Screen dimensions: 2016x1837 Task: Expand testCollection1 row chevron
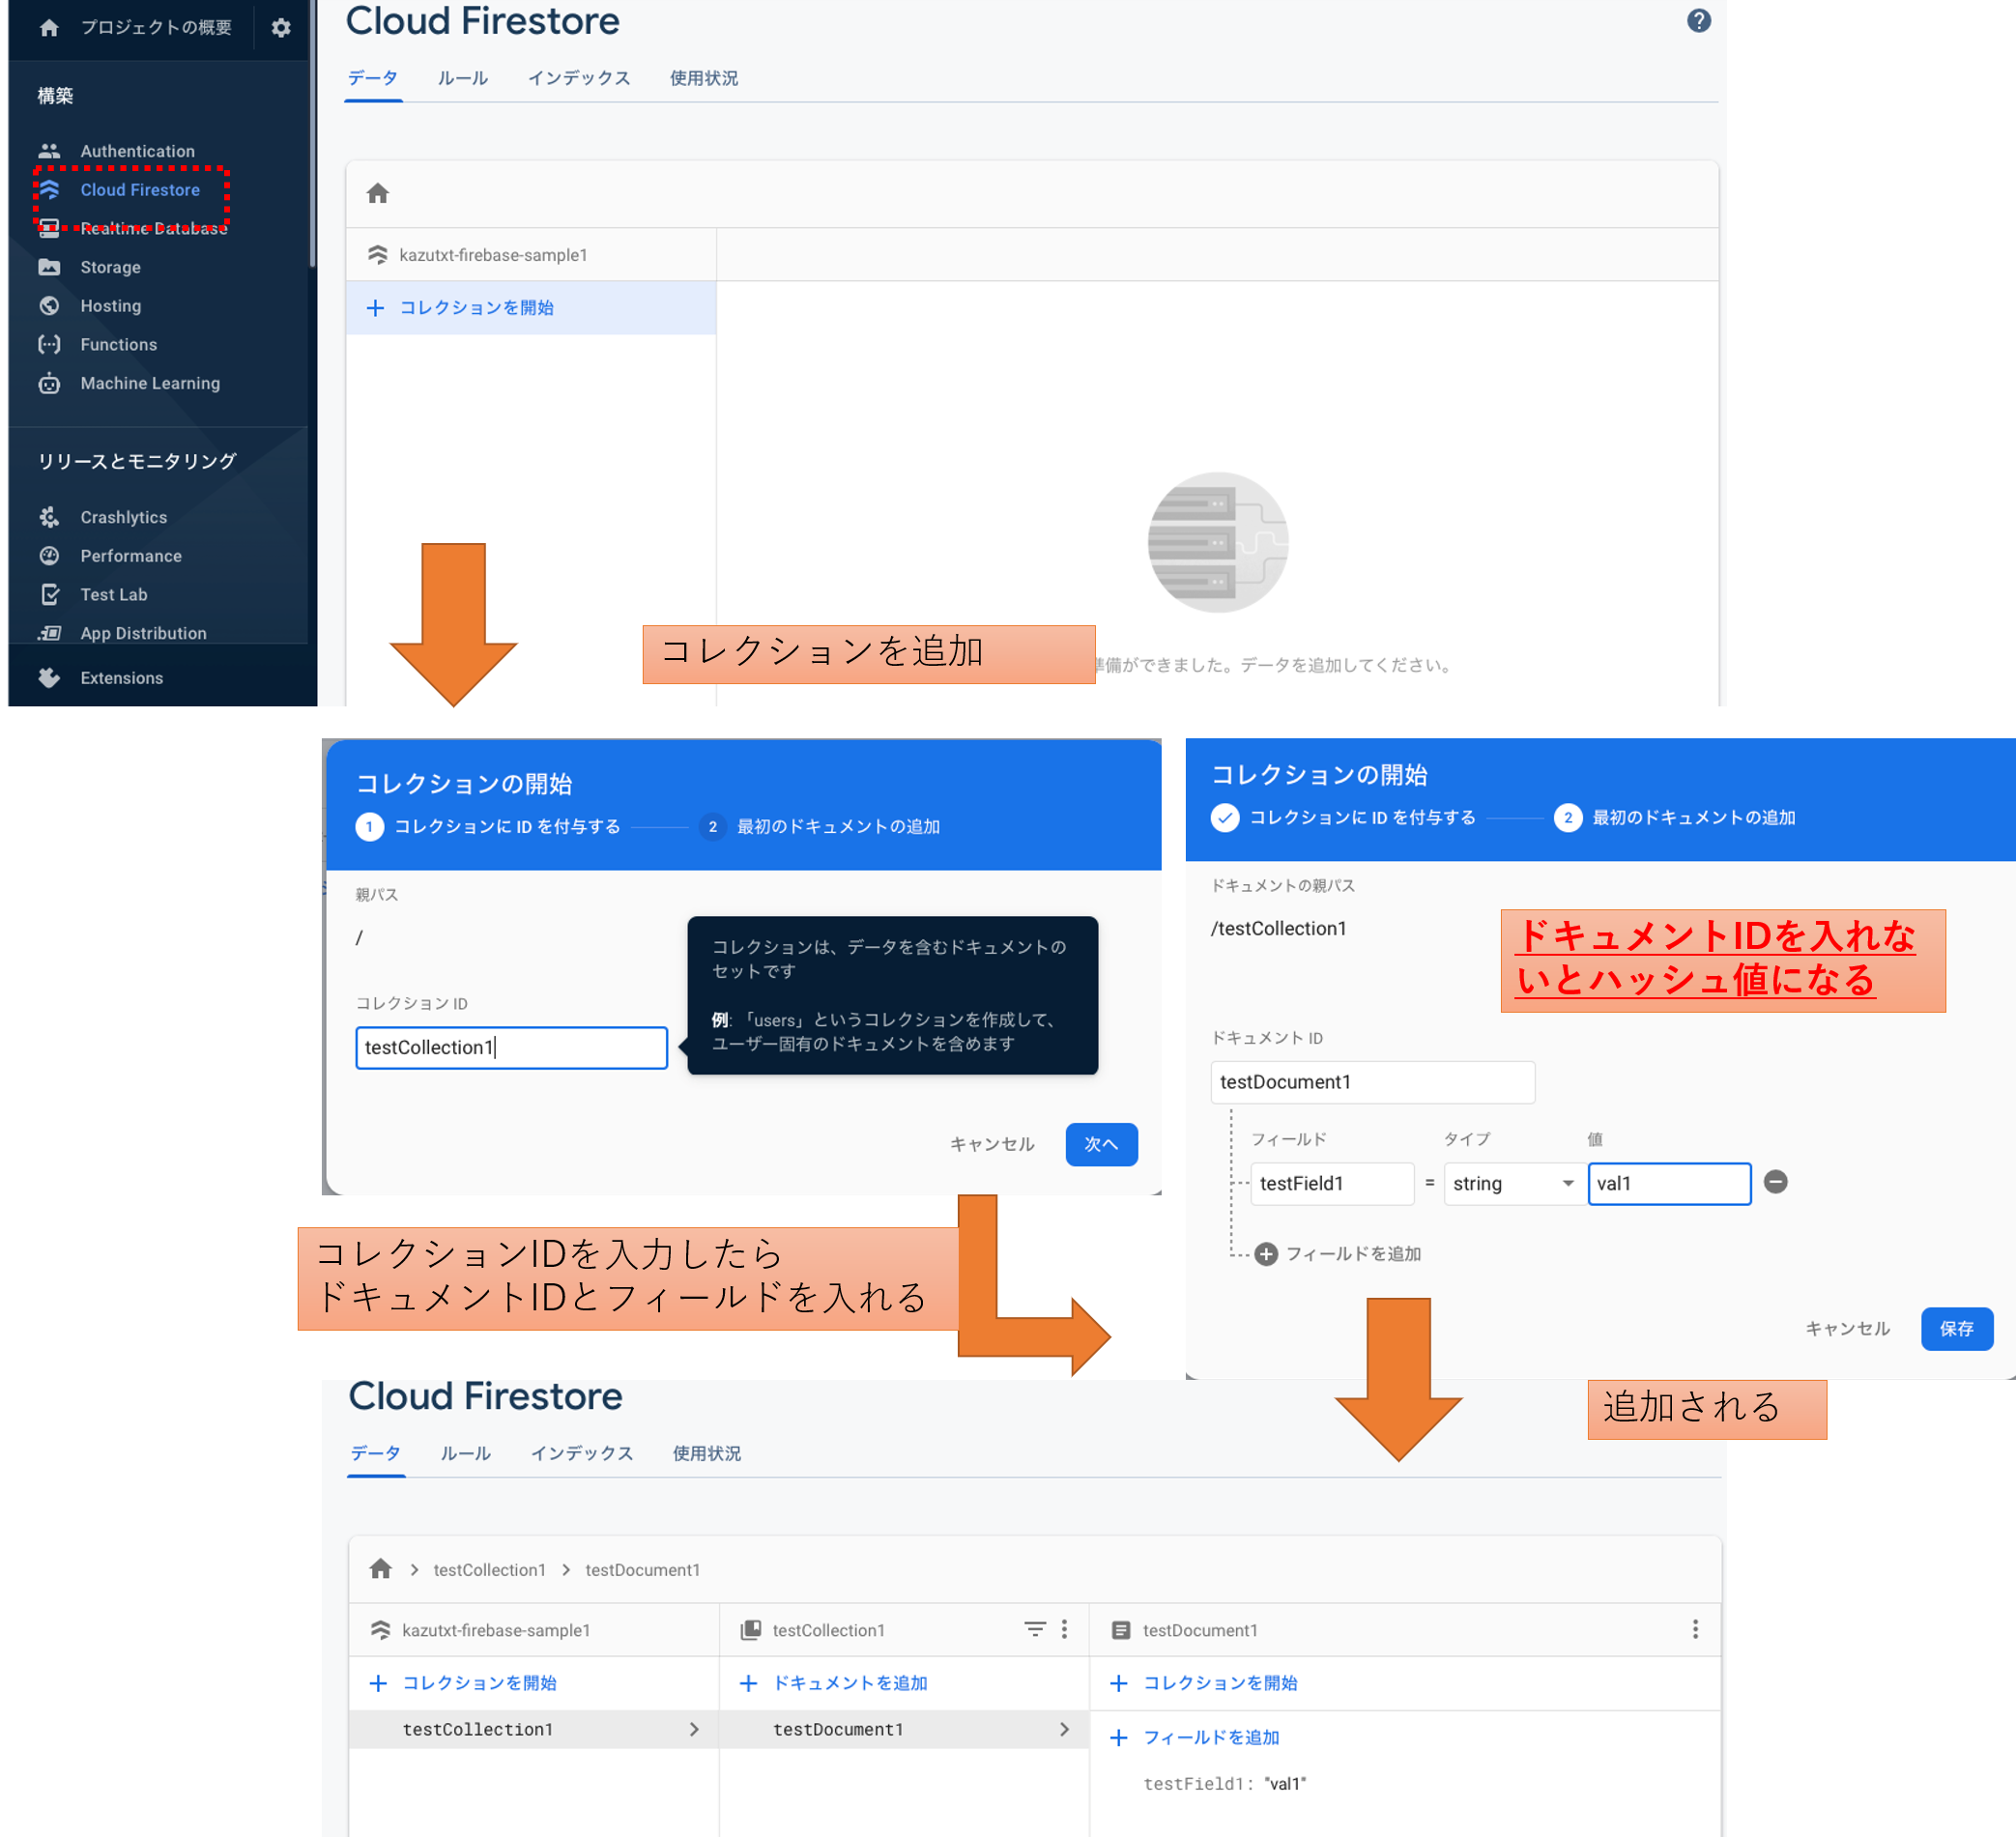(694, 1729)
